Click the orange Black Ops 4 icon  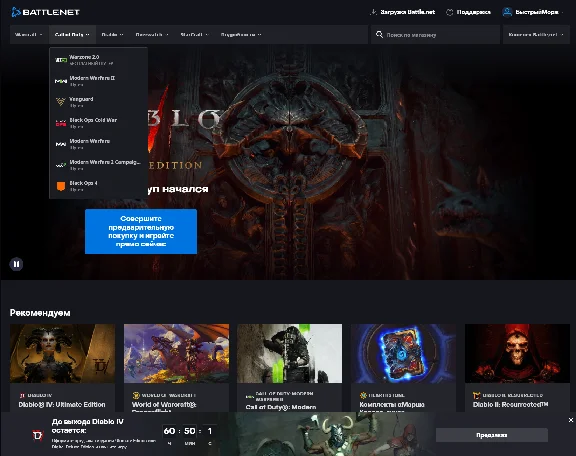coord(61,186)
